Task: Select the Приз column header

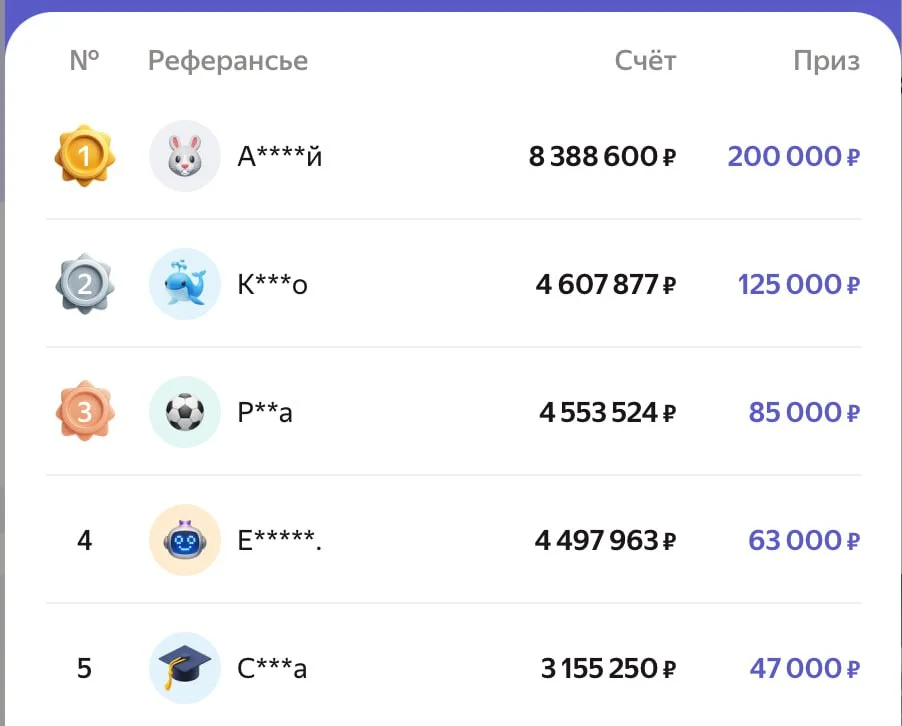Action: click(x=826, y=61)
